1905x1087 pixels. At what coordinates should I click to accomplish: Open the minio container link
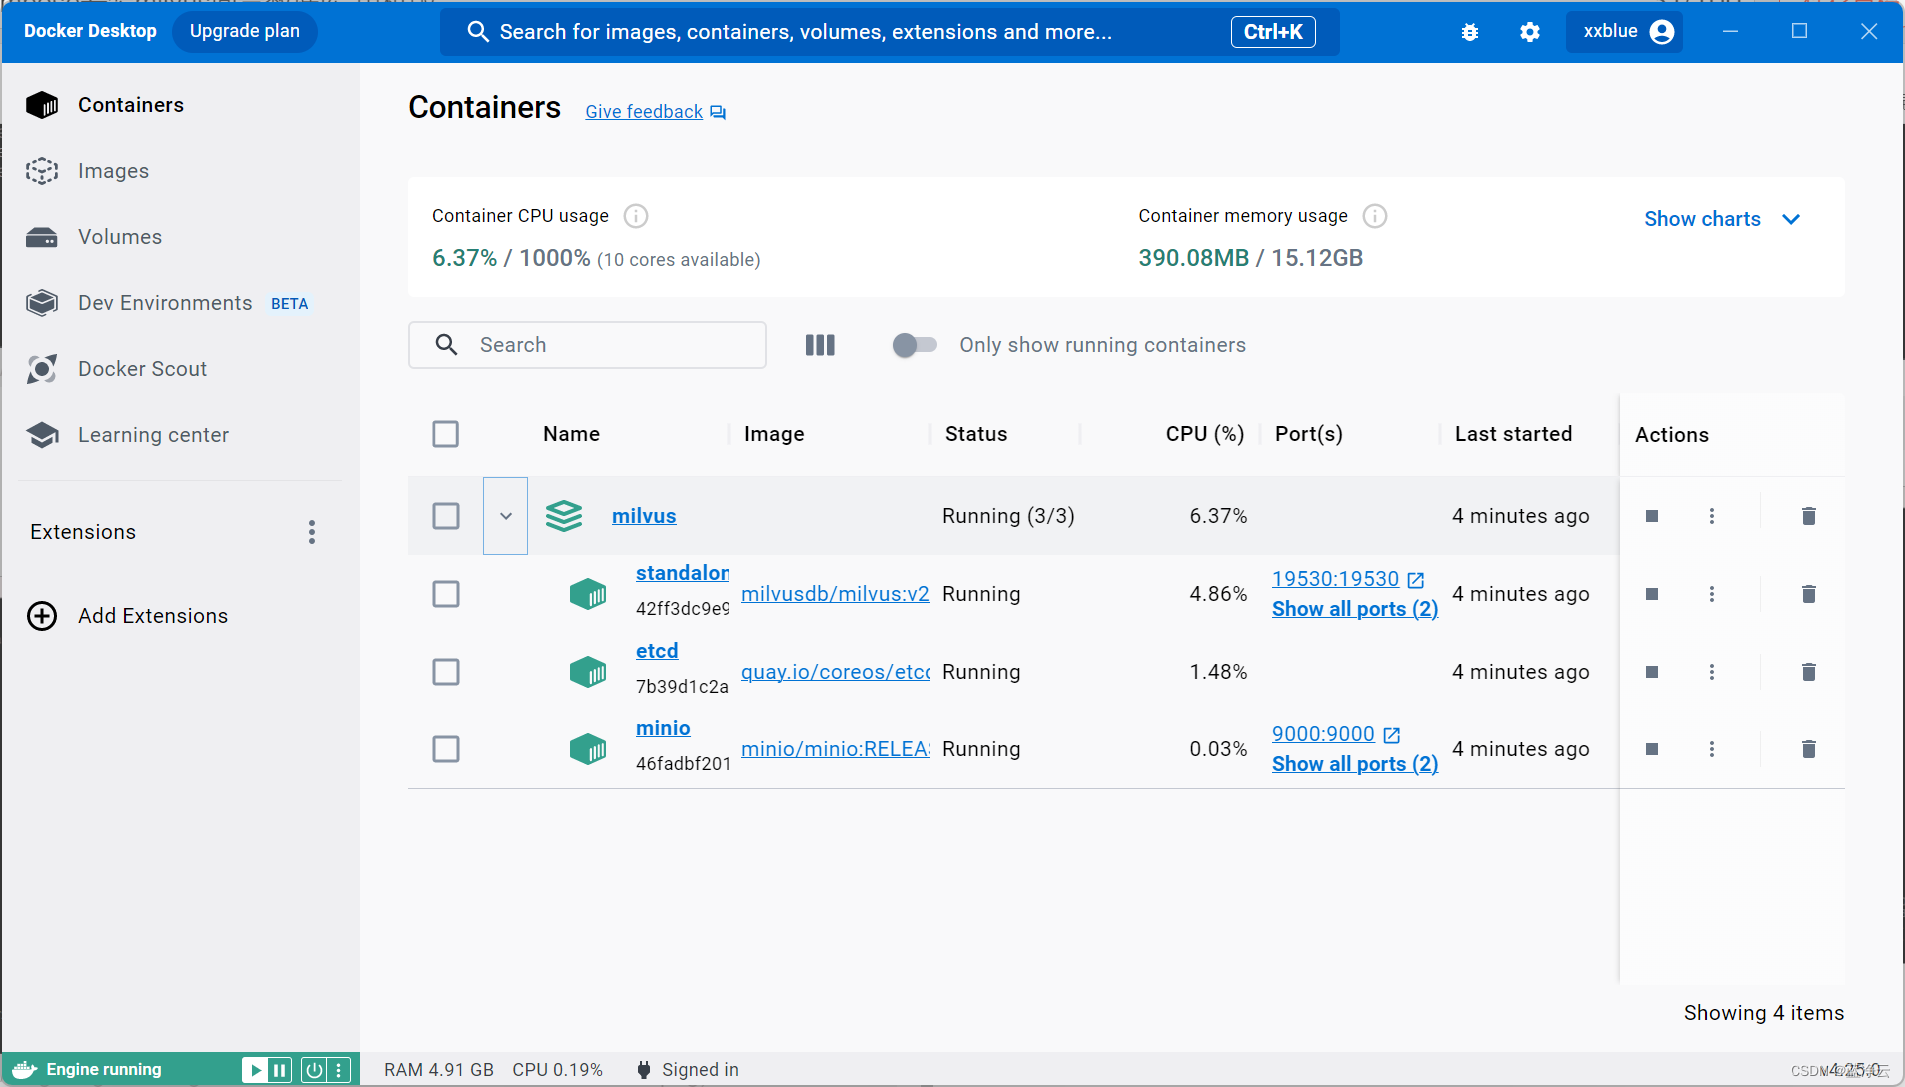(x=663, y=728)
